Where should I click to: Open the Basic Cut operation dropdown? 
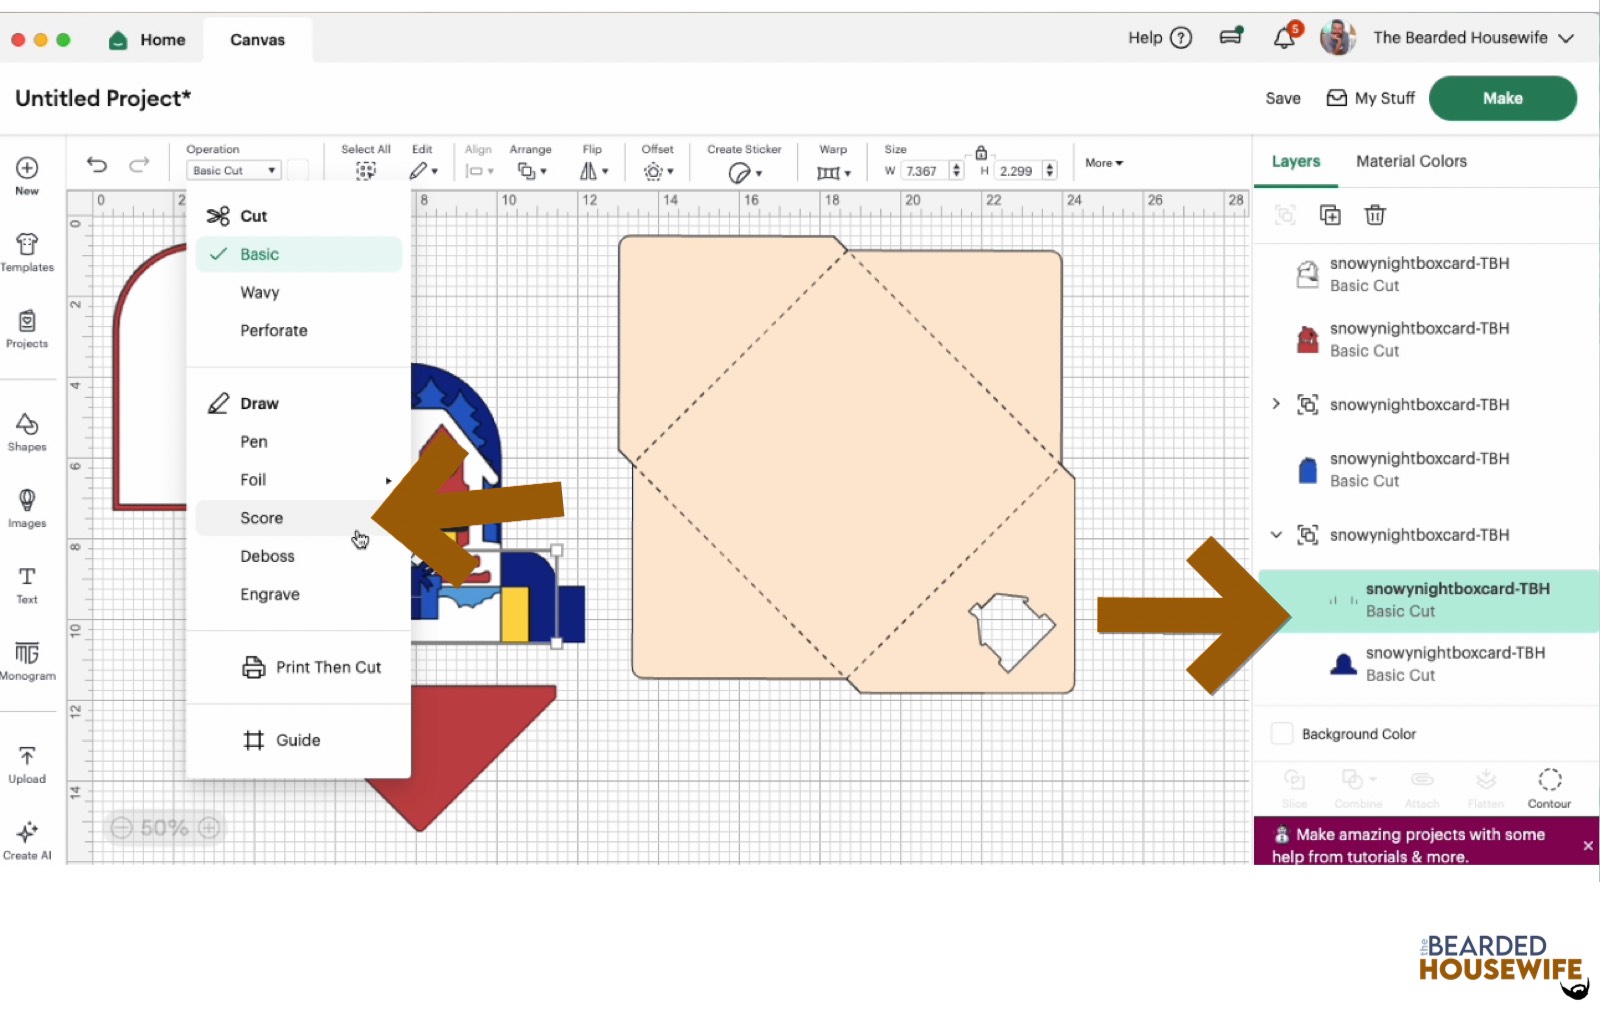click(x=233, y=171)
